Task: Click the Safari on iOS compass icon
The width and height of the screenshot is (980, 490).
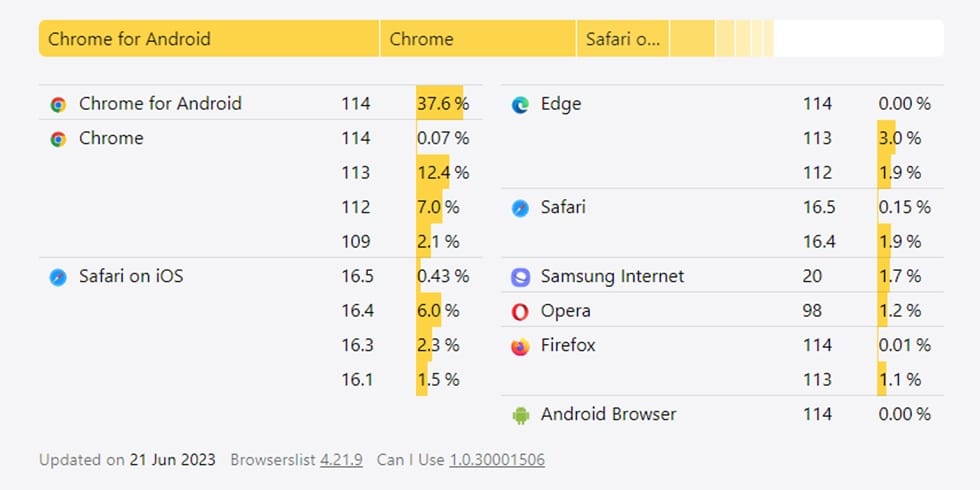Action: [58, 277]
